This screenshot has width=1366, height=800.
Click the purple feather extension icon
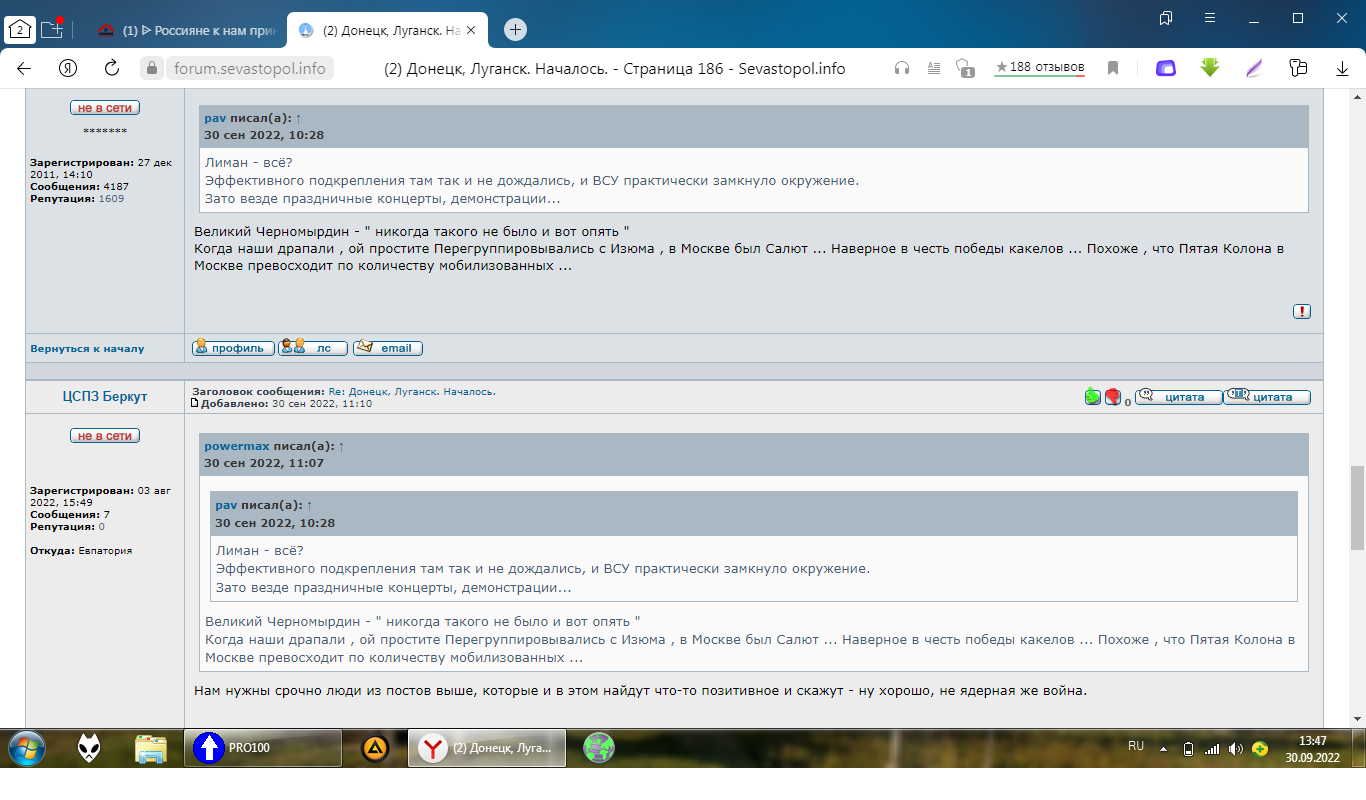(1254, 68)
